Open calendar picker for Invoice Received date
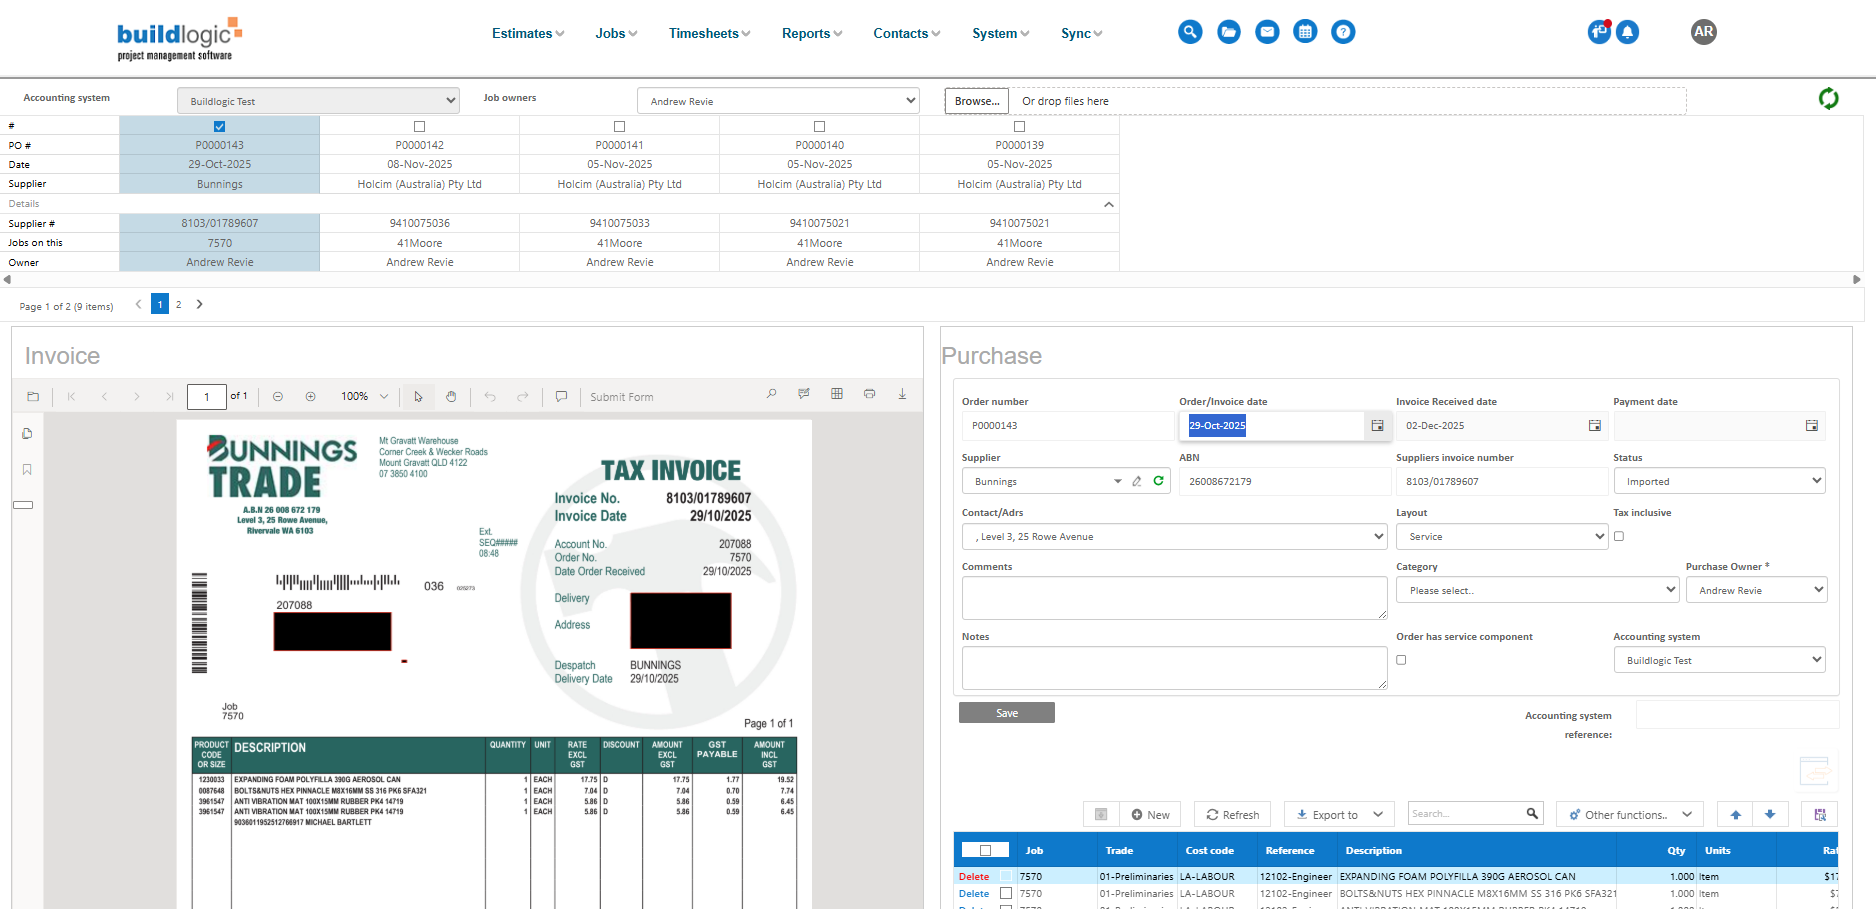Viewport: 1876px width, 909px height. pyautogui.click(x=1595, y=426)
